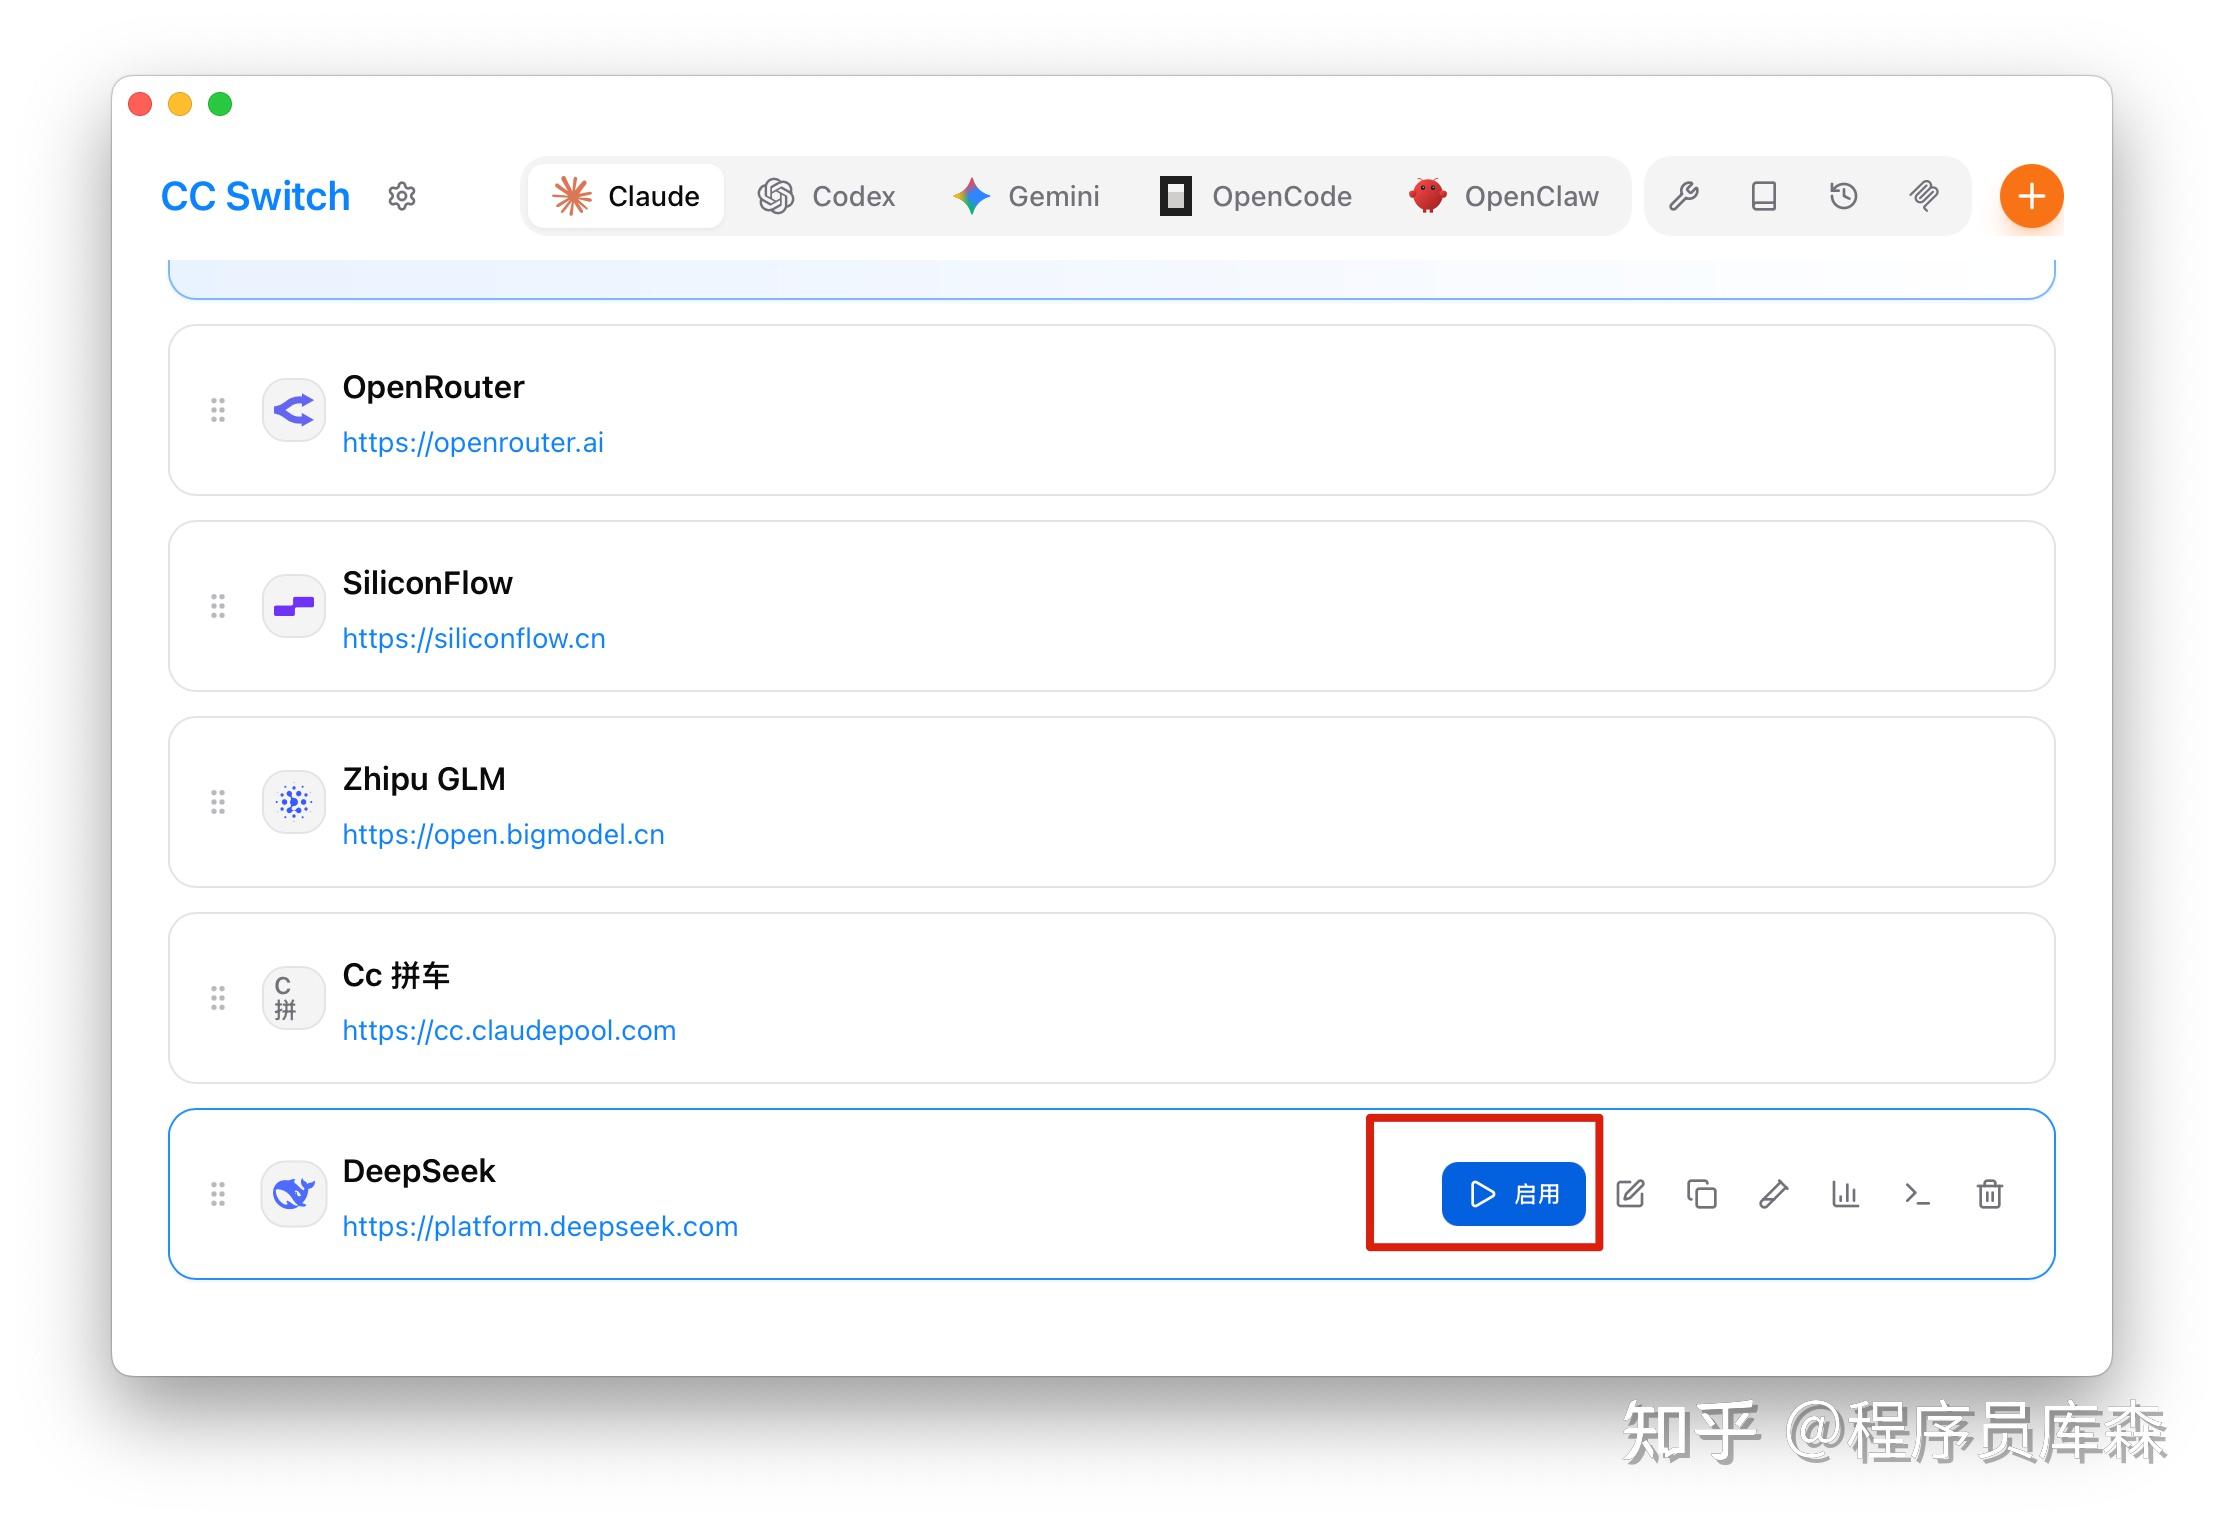Open the https://platform.deepseek.com link

(x=540, y=1226)
